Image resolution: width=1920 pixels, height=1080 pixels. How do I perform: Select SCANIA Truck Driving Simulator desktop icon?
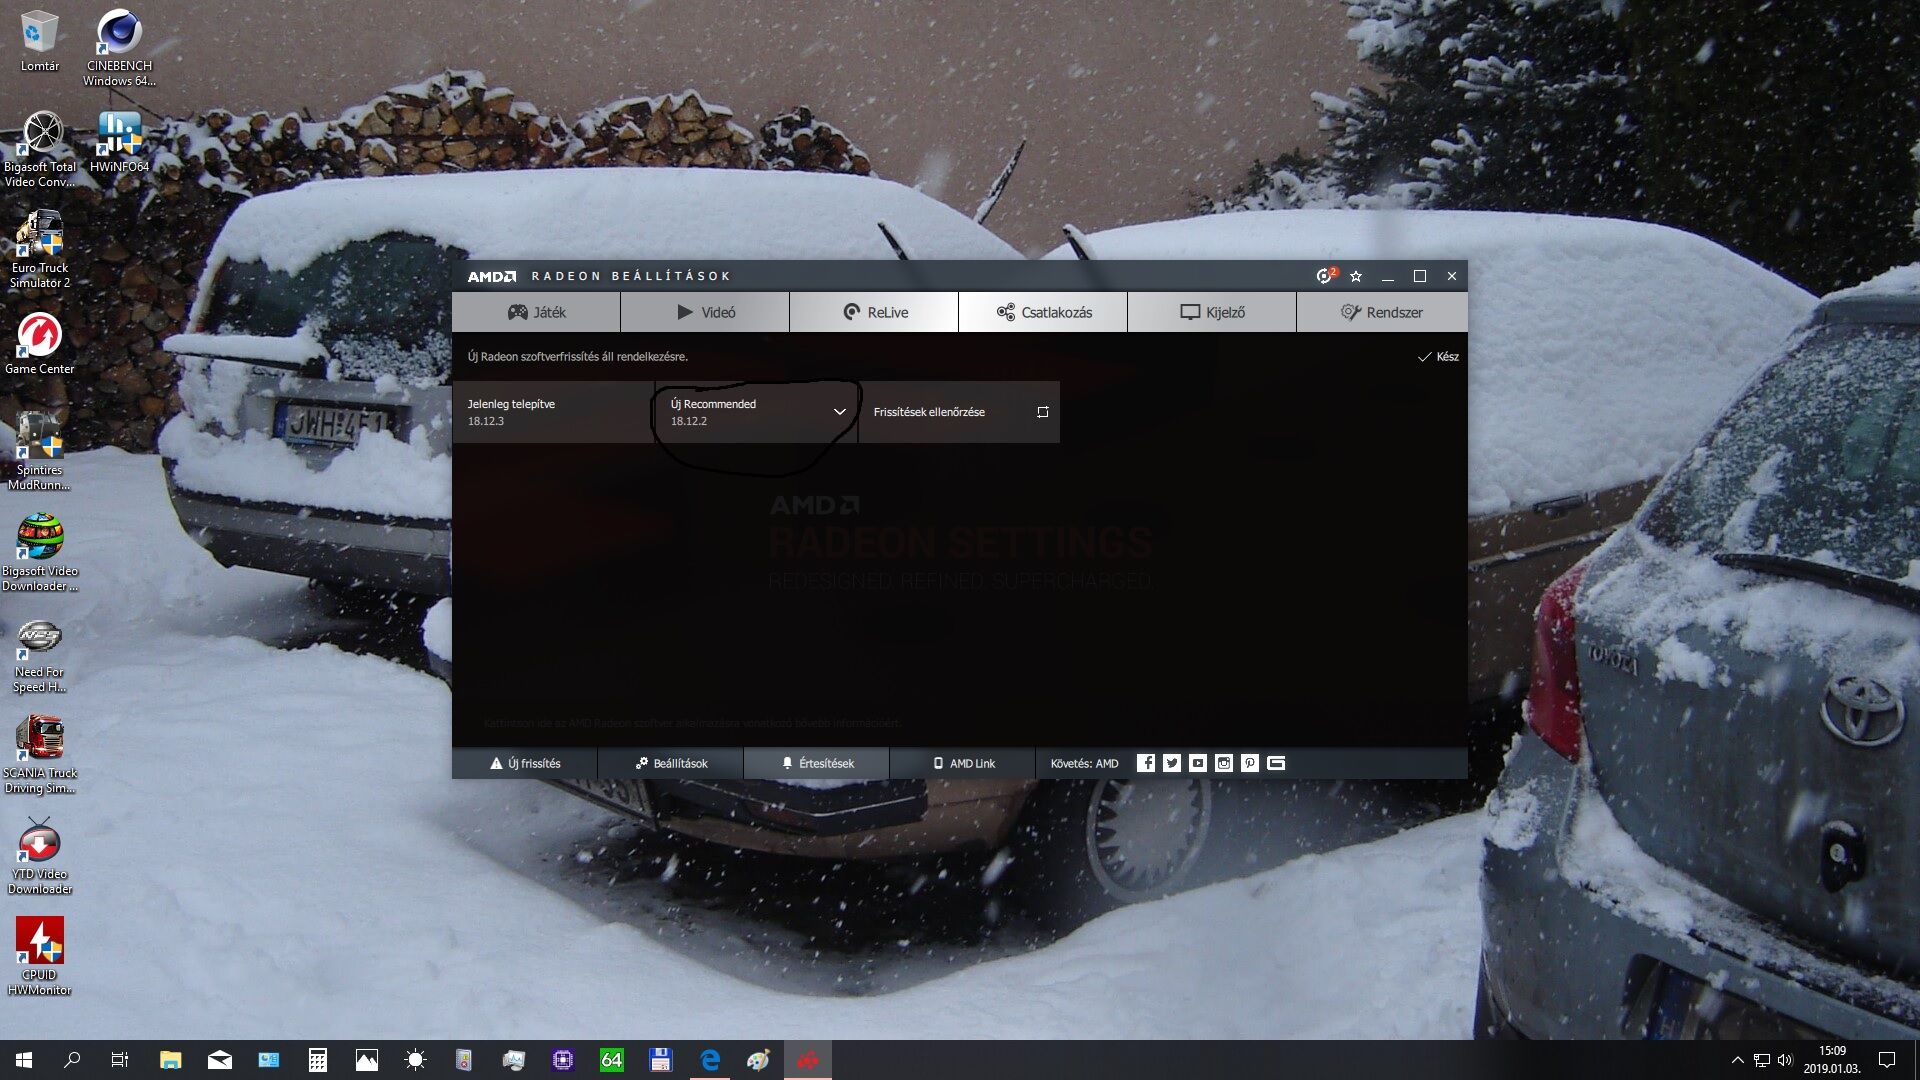40,755
